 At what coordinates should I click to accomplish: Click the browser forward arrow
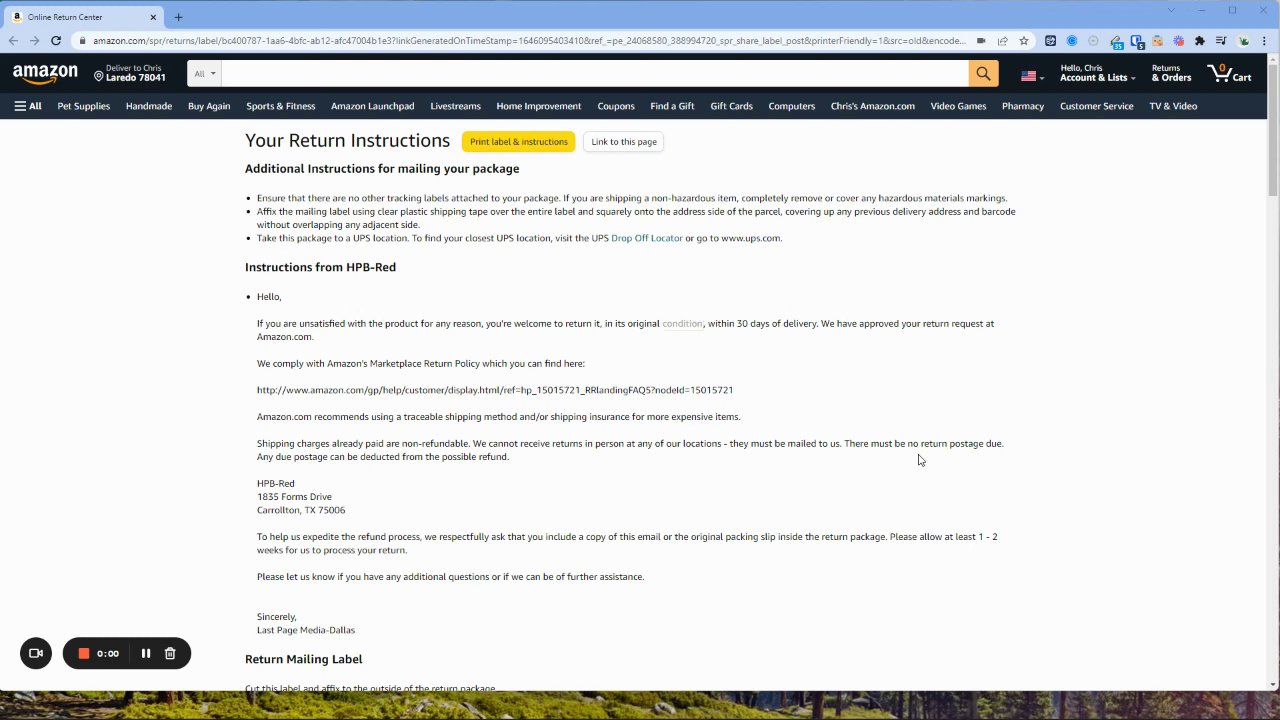click(34, 41)
